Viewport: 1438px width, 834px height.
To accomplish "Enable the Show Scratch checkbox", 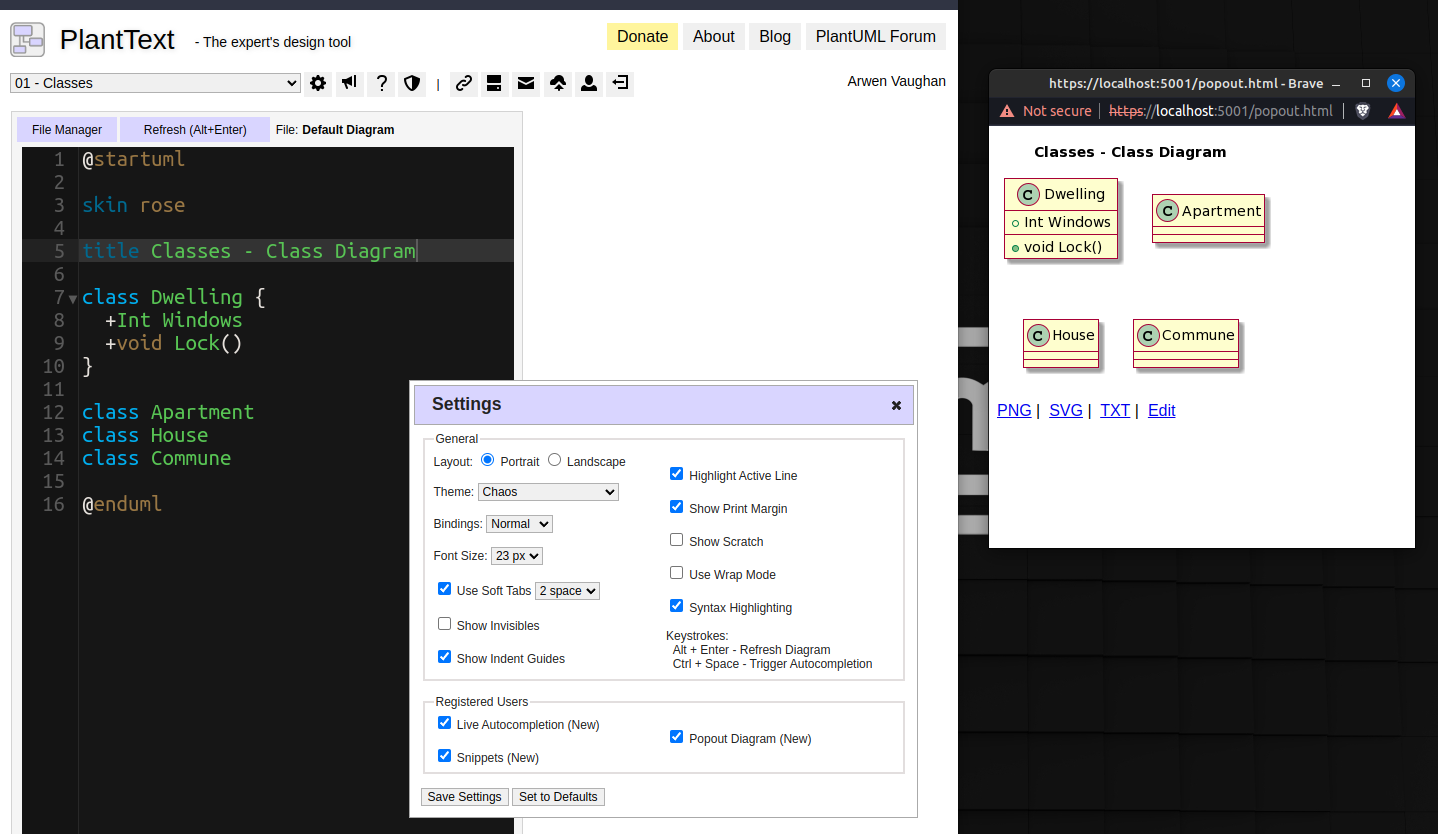I will click(676, 539).
